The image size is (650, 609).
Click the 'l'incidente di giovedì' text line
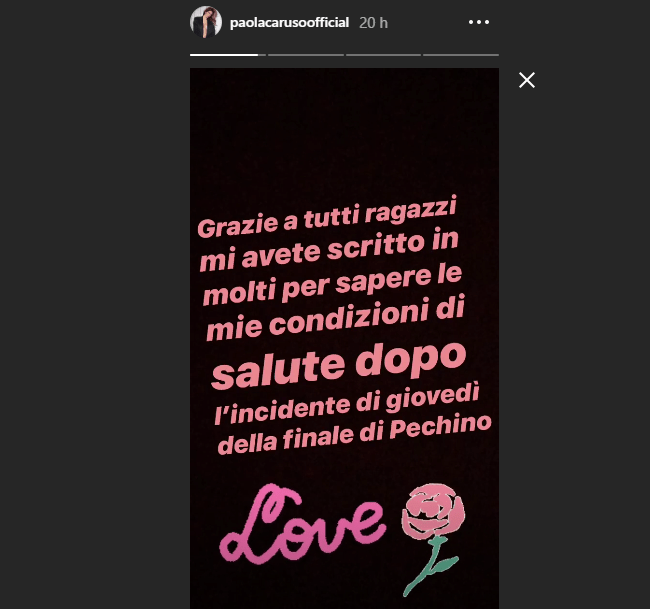pos(347,404)
